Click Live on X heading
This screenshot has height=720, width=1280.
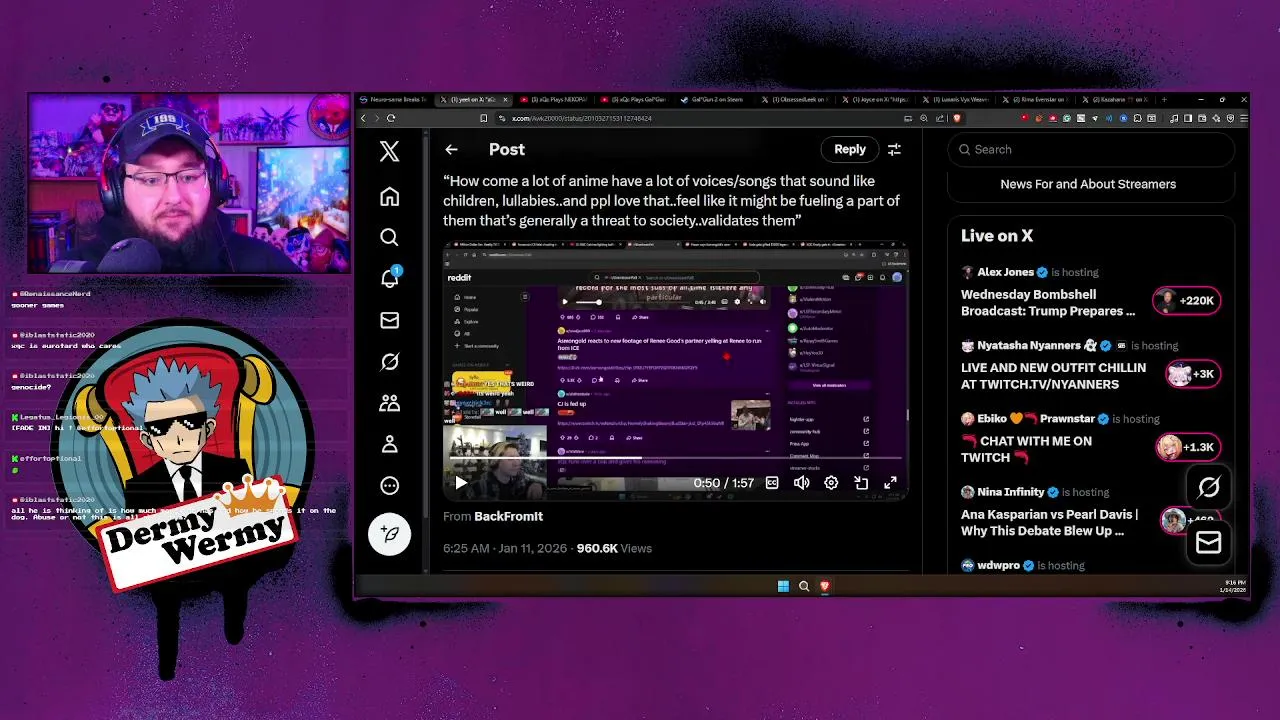(x=997, y=236)
